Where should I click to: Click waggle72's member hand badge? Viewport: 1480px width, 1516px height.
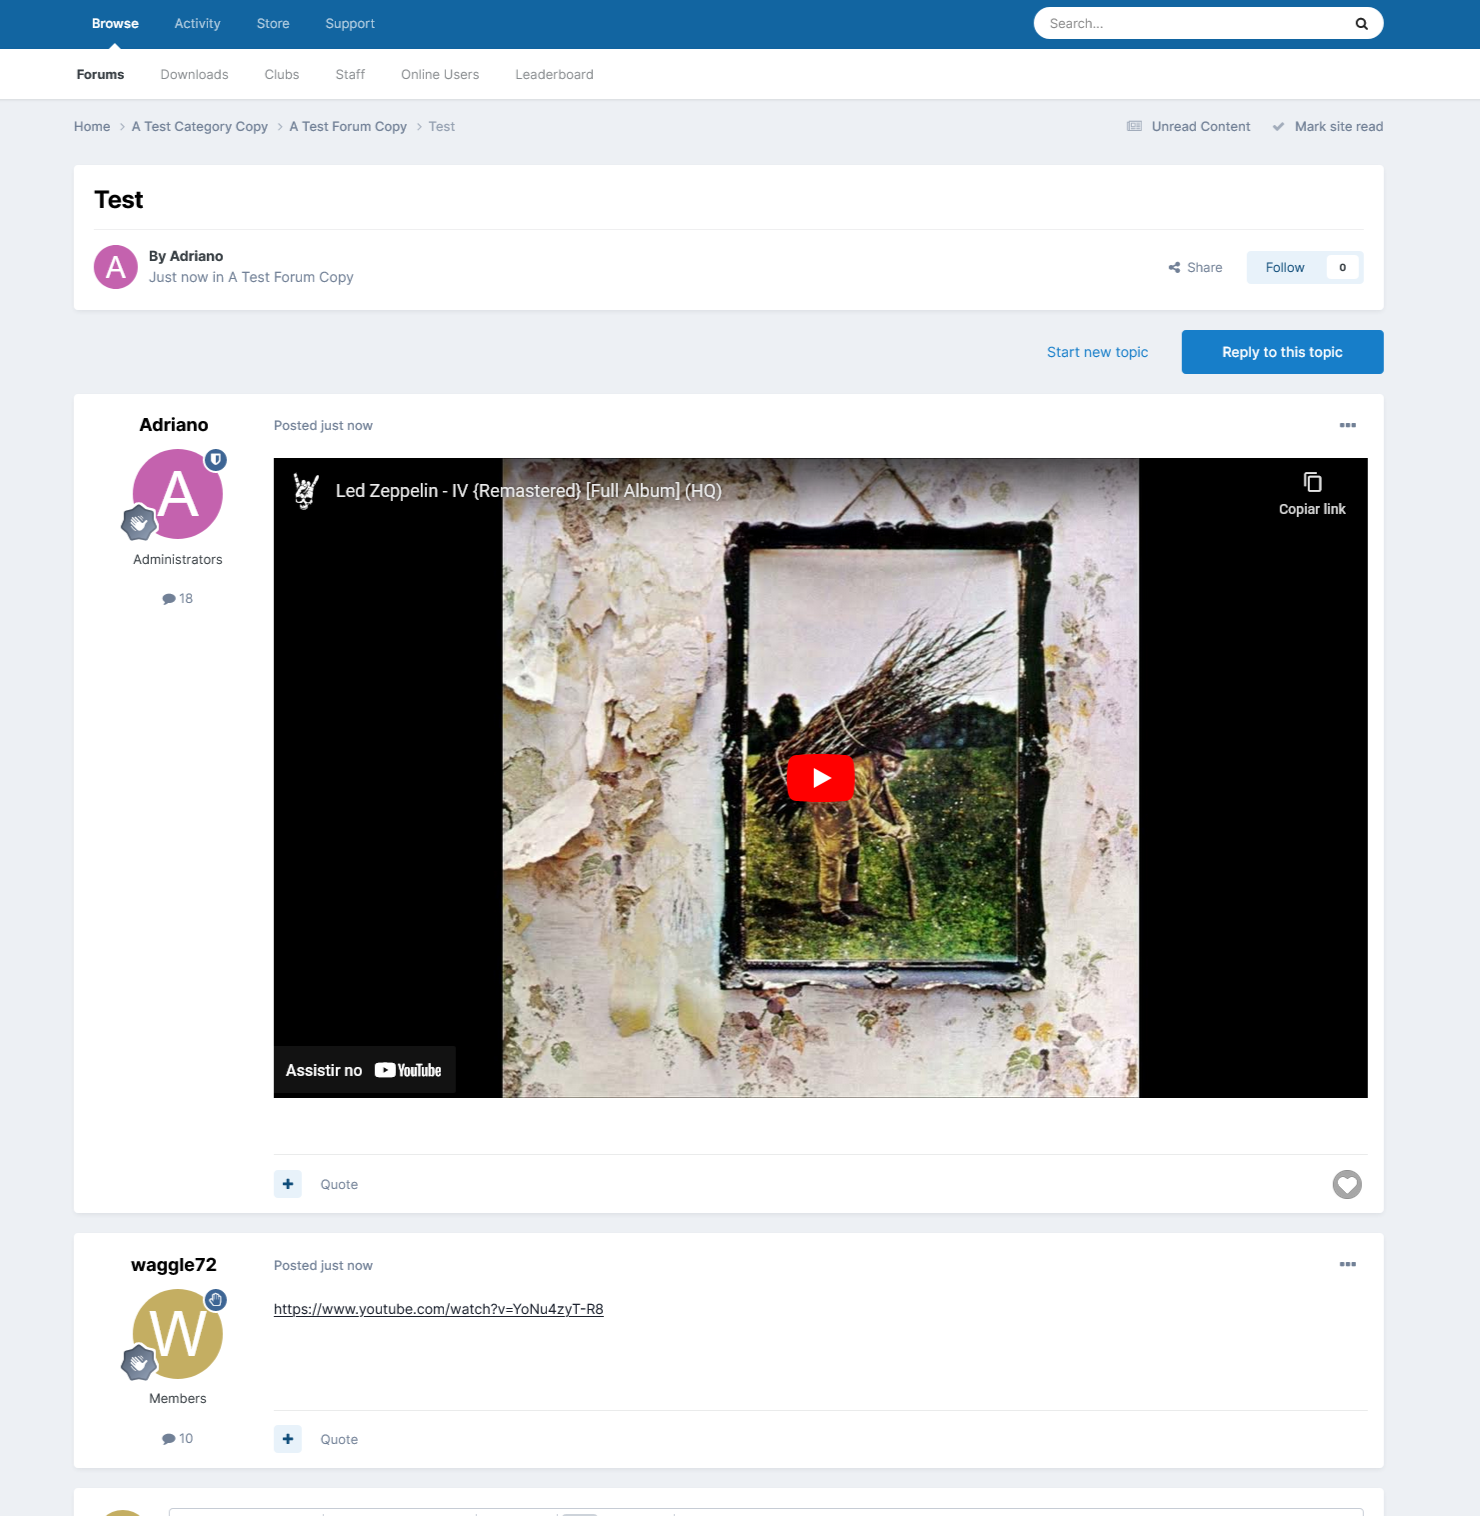coord(216,1300)
